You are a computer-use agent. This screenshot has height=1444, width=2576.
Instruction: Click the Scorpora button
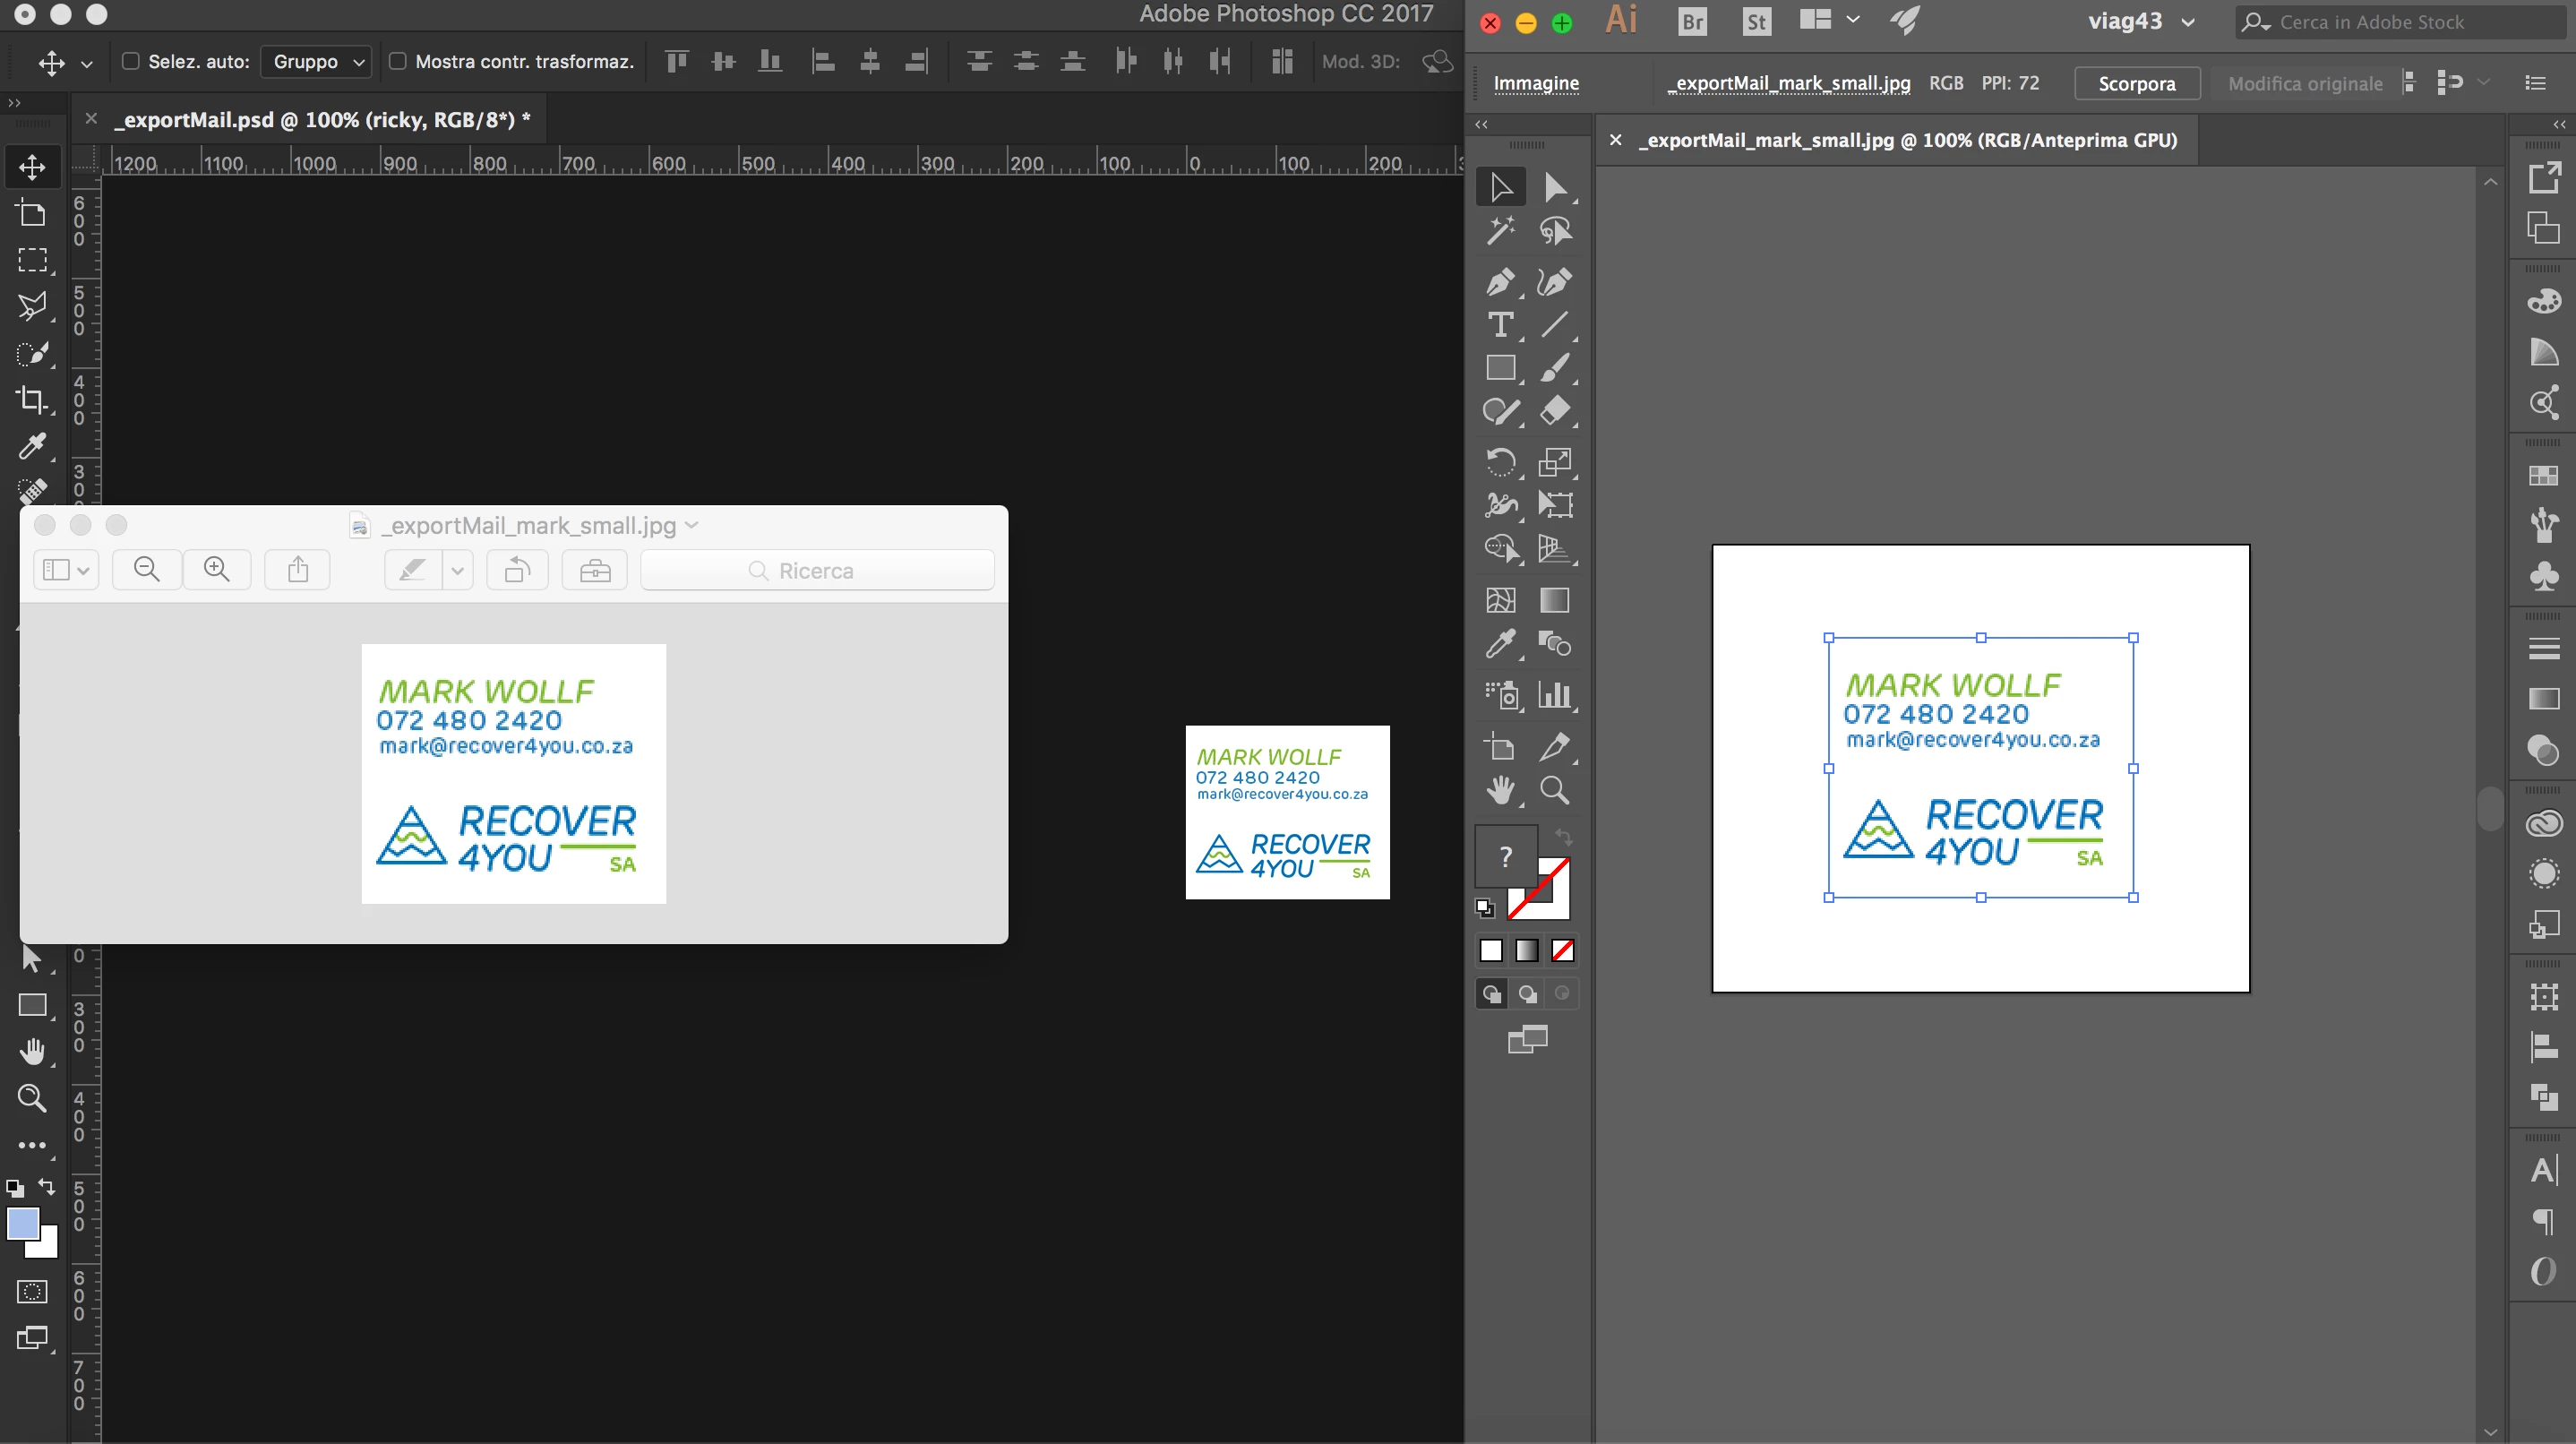[2136, 83]
